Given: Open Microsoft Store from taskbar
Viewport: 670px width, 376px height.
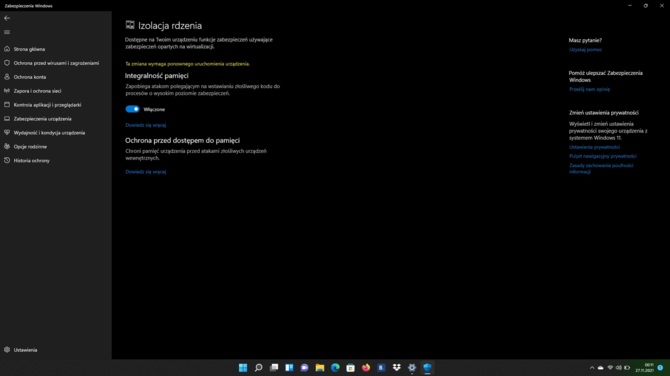Looking at the screenshot, I should pos(350,367).
